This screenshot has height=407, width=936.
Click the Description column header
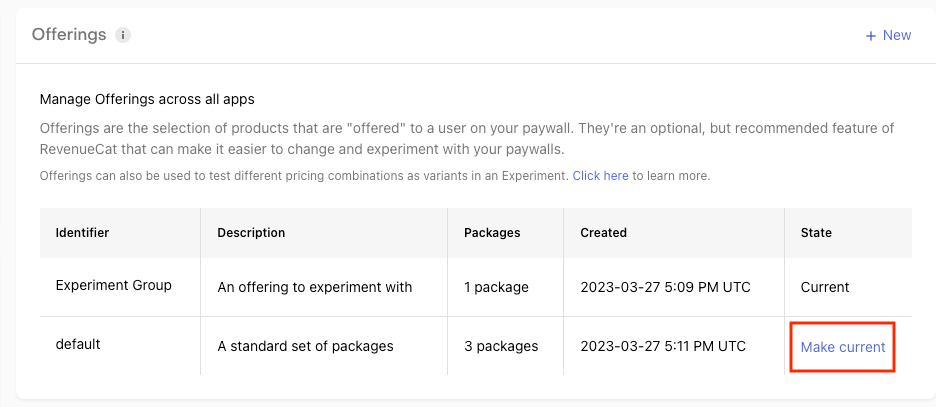click(251, 232)
